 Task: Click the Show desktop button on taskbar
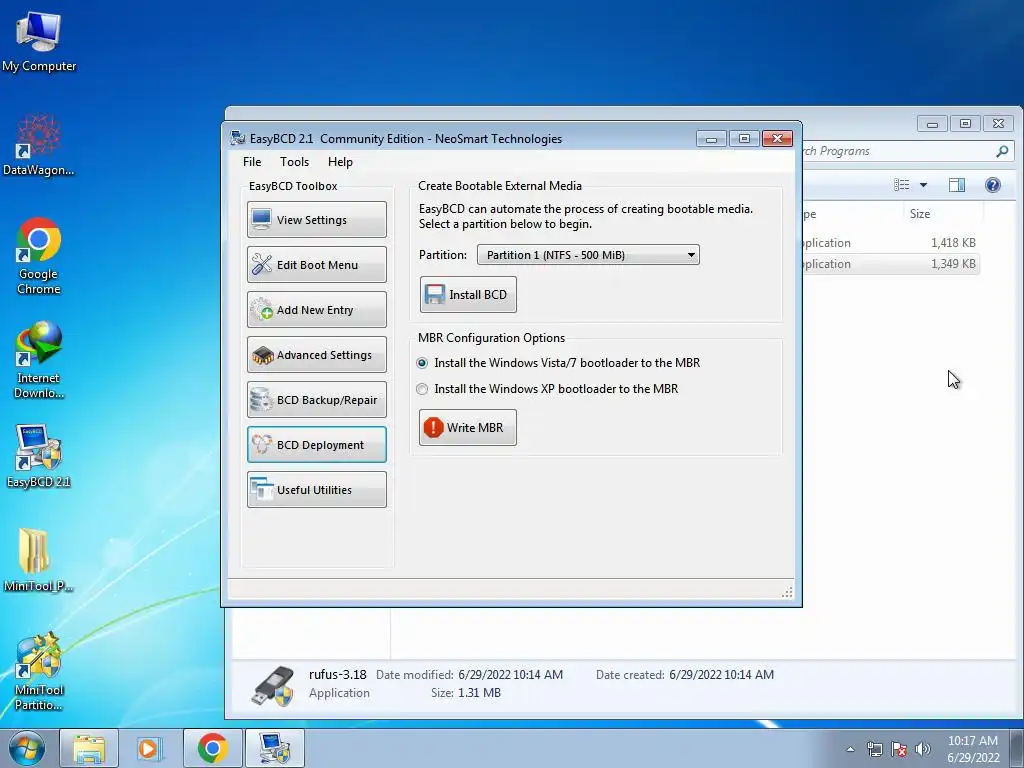pyautogui.click(x=1017, y=748)
